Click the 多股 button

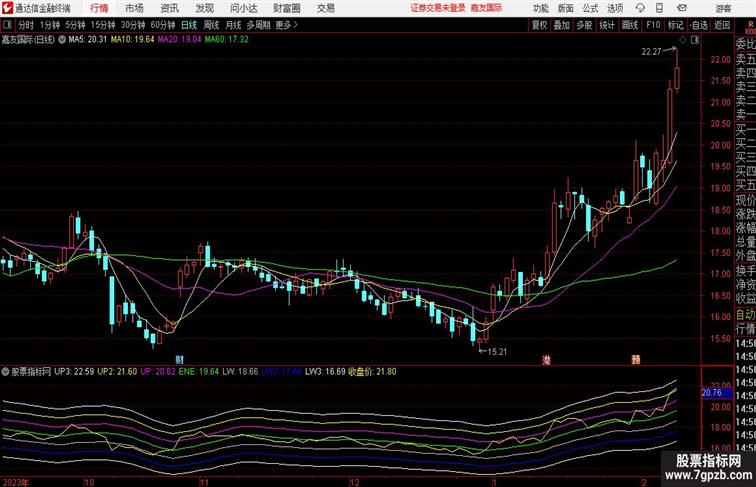point(584,25)
